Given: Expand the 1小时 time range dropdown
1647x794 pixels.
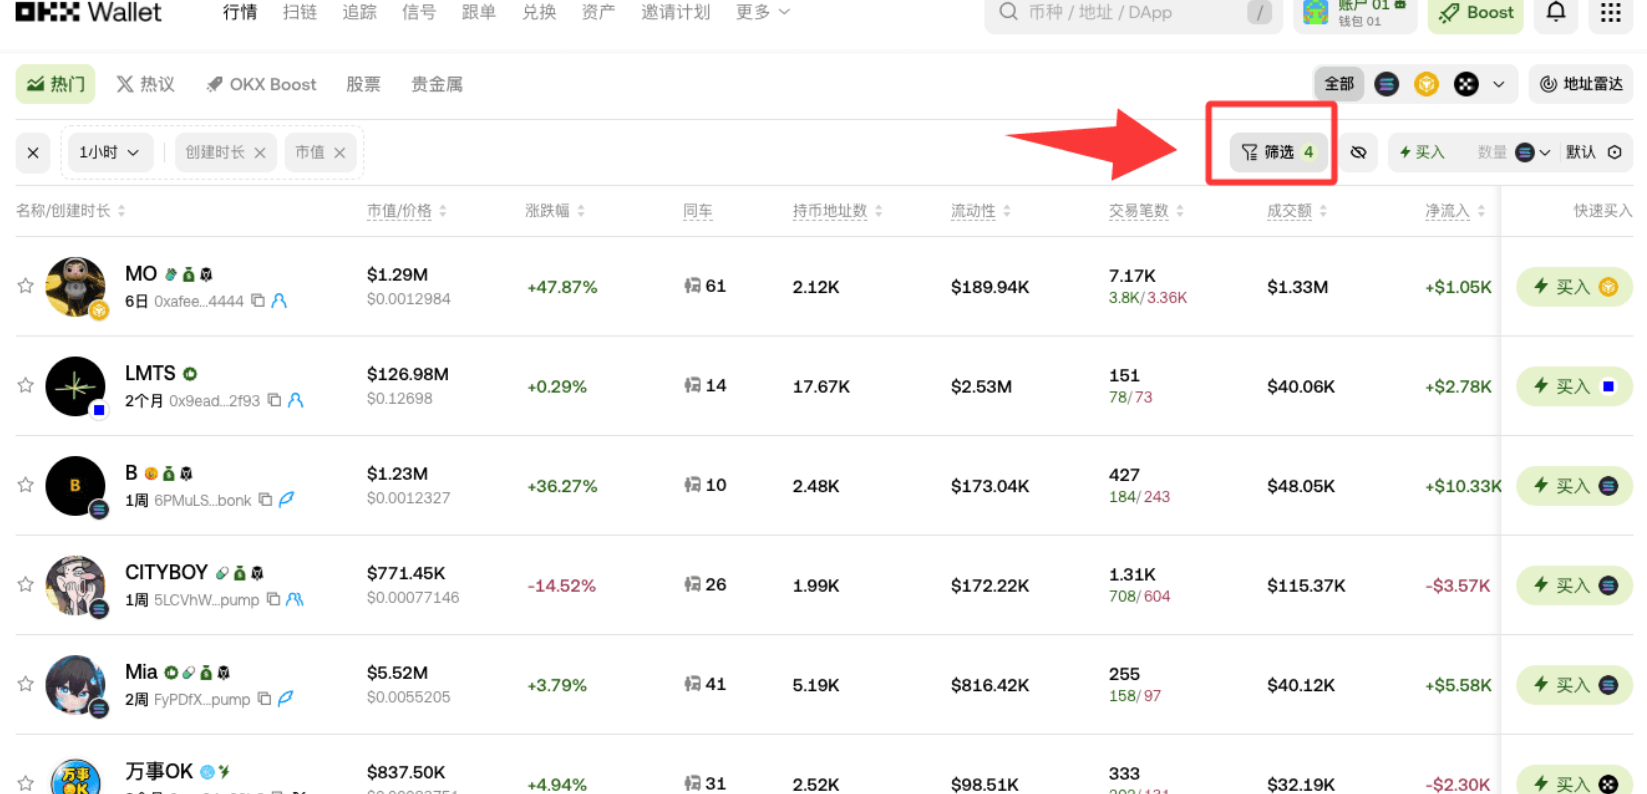Looking at the screenshot, I should (x=108, y=152).
